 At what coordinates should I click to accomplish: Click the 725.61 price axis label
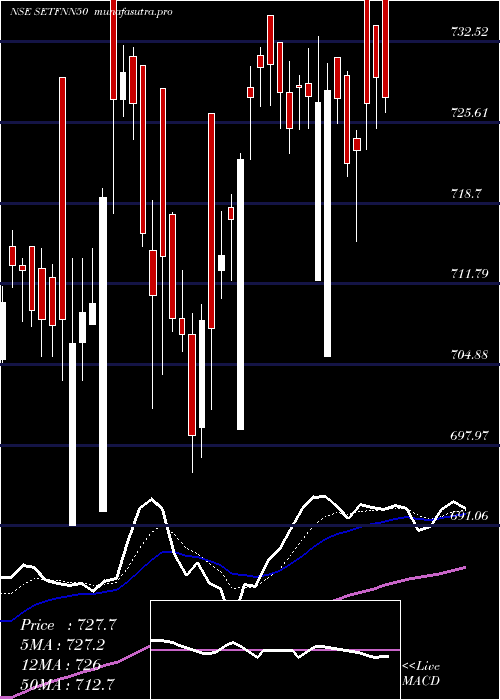469,113
